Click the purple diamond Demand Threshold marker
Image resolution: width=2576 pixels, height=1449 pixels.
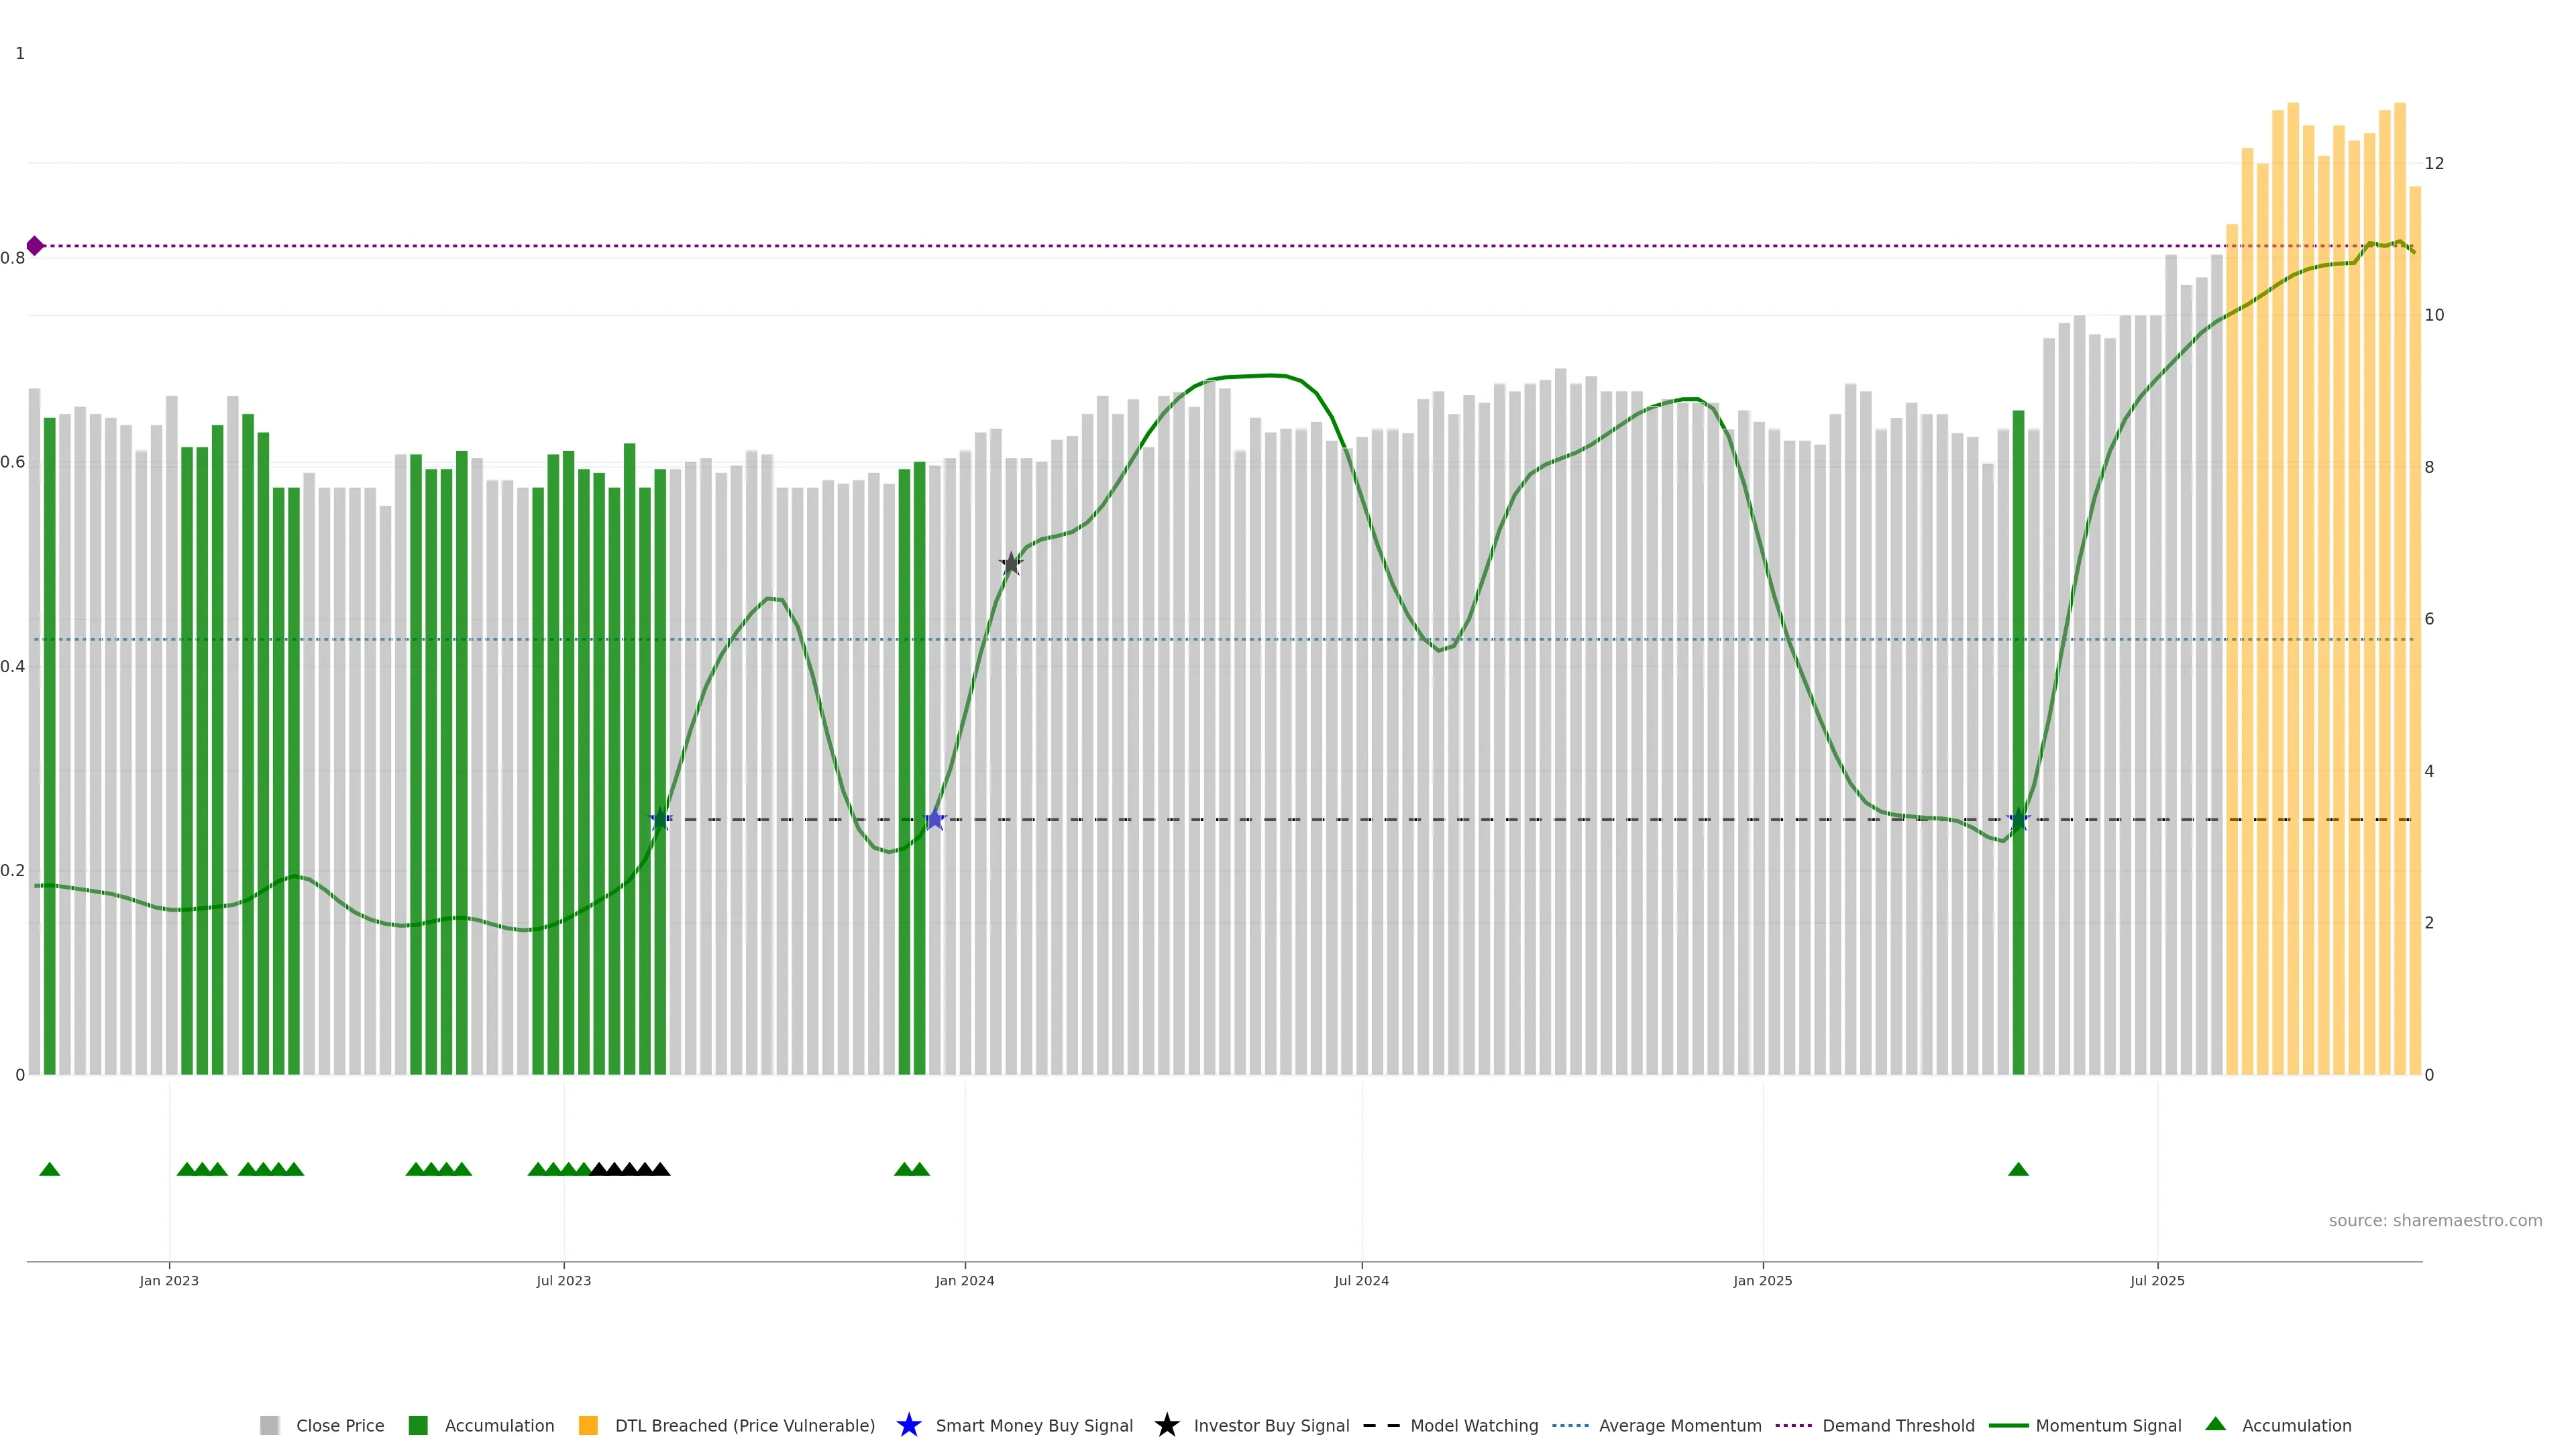pyautogui.click(x=35, y=245)
